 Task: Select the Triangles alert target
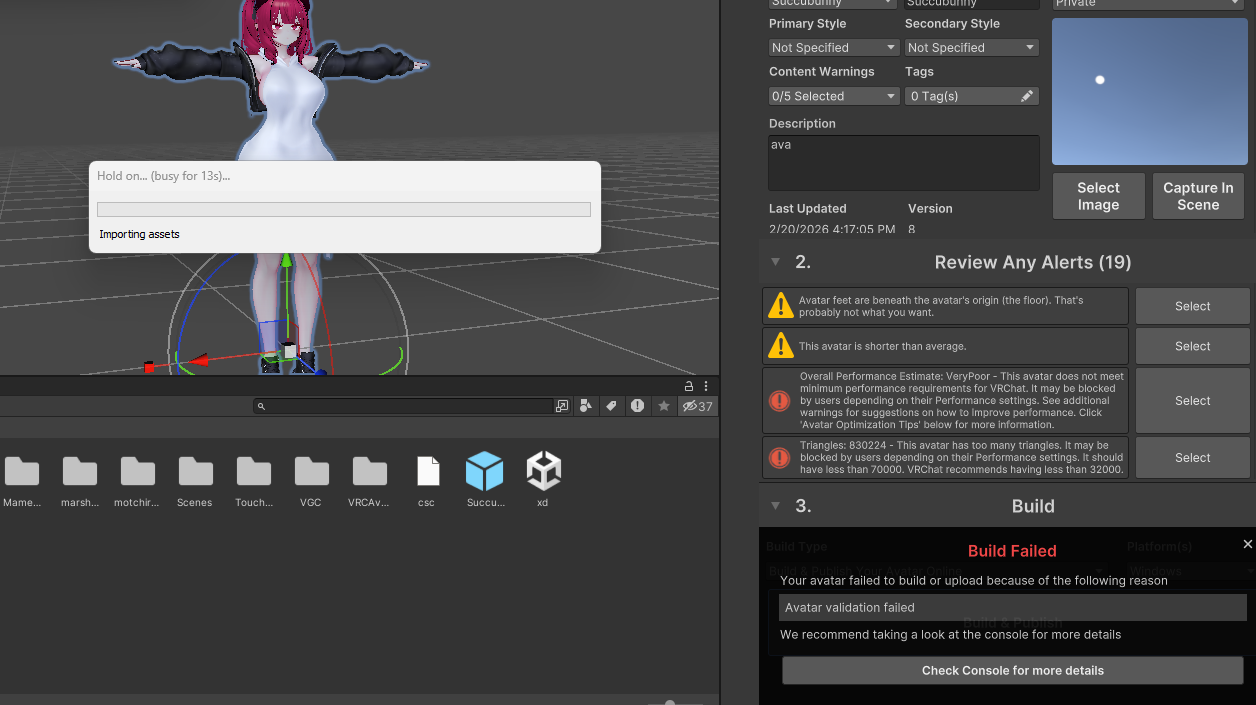click(1193, 458)
